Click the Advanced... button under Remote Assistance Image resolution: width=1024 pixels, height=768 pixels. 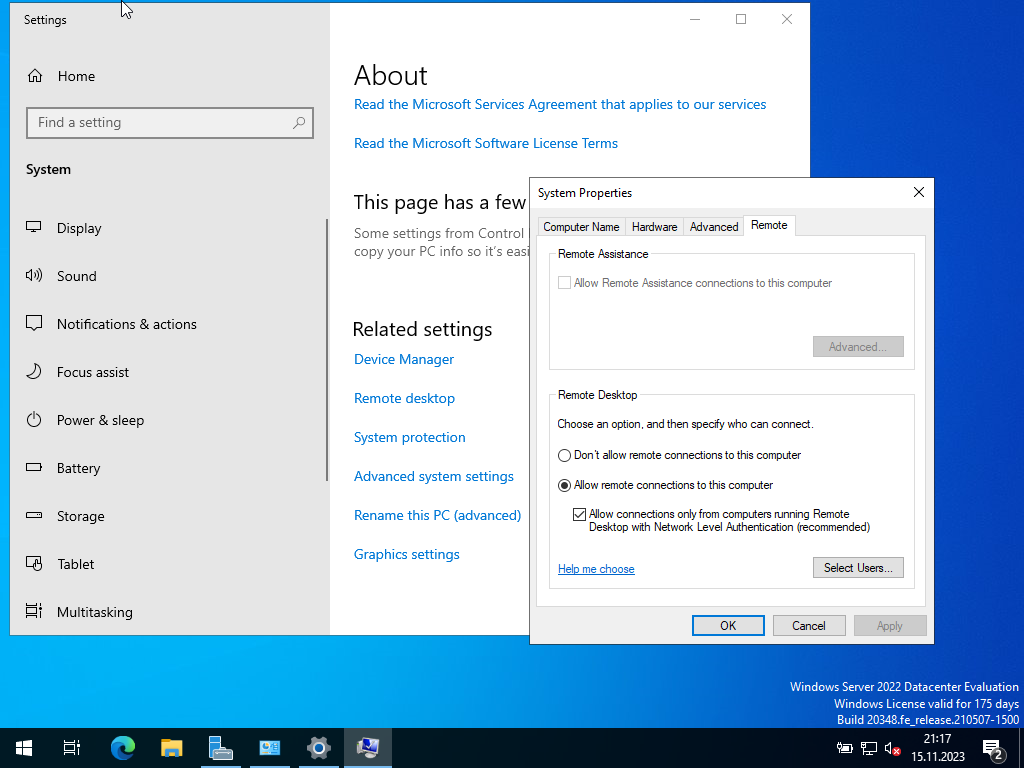click(858, 347)
